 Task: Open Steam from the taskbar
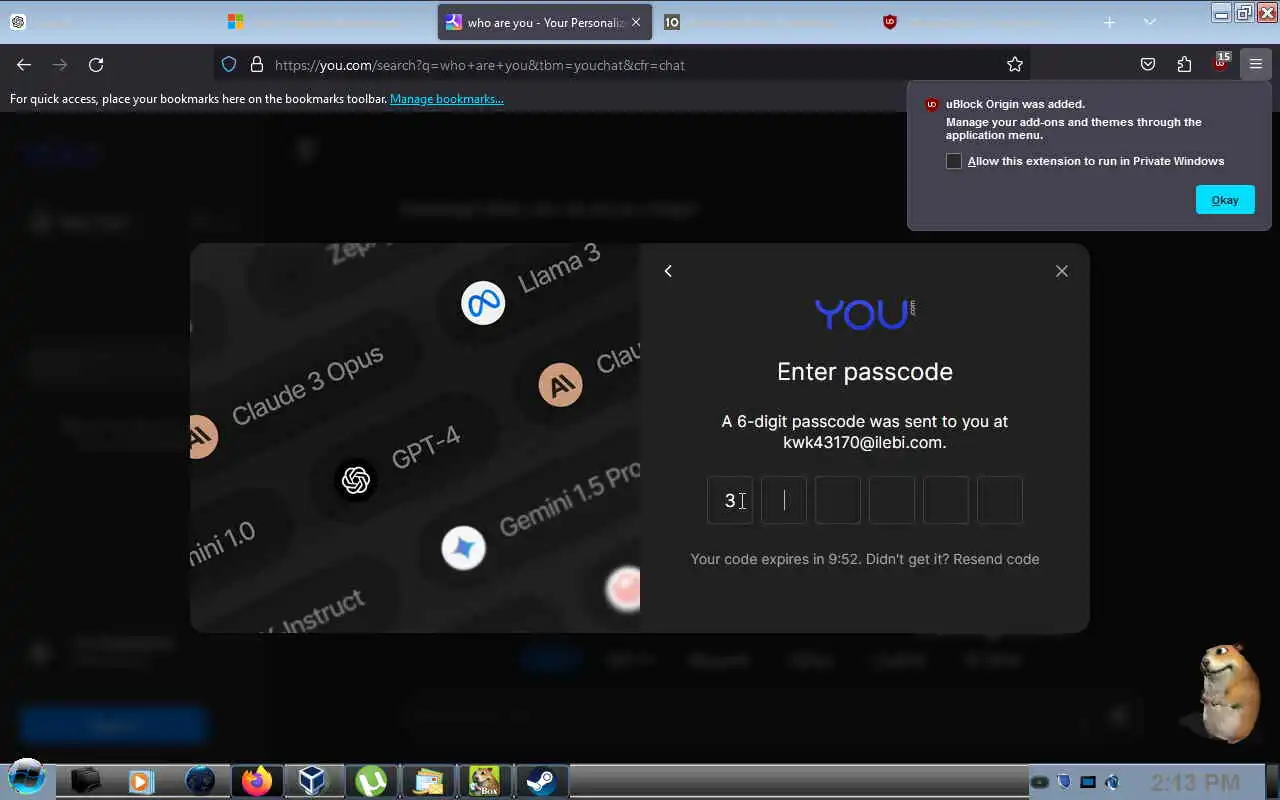(541, 780)
